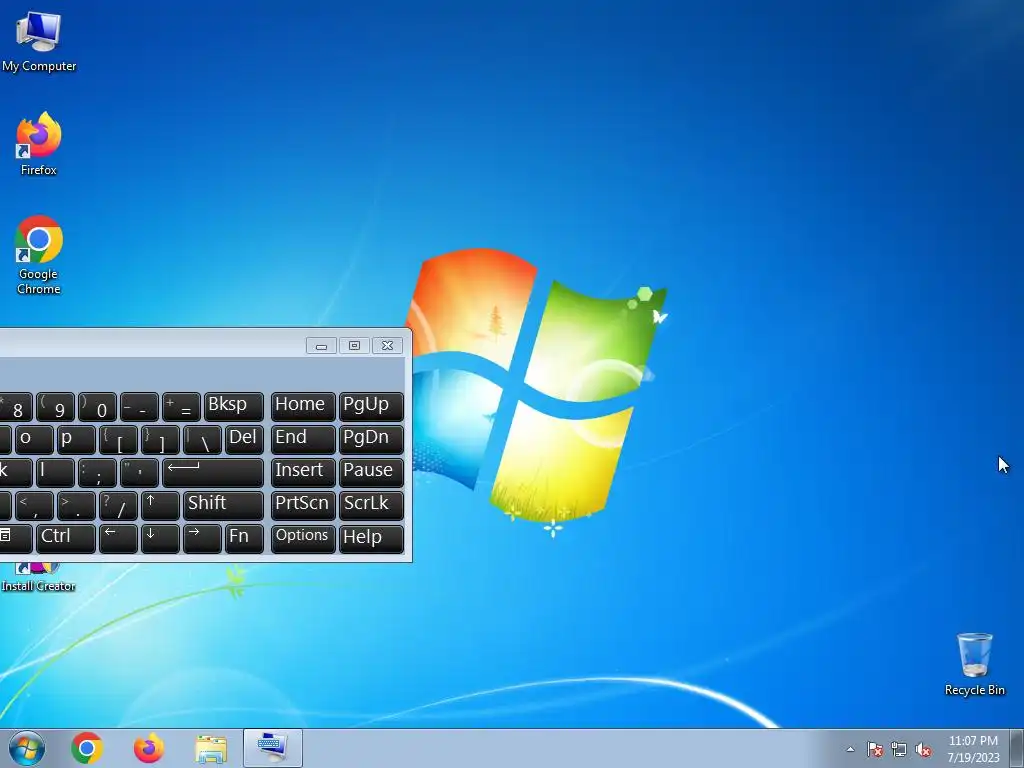Screen dimensions: 1024x768
Task: Tap the Pause key
Action: [371, 472]
